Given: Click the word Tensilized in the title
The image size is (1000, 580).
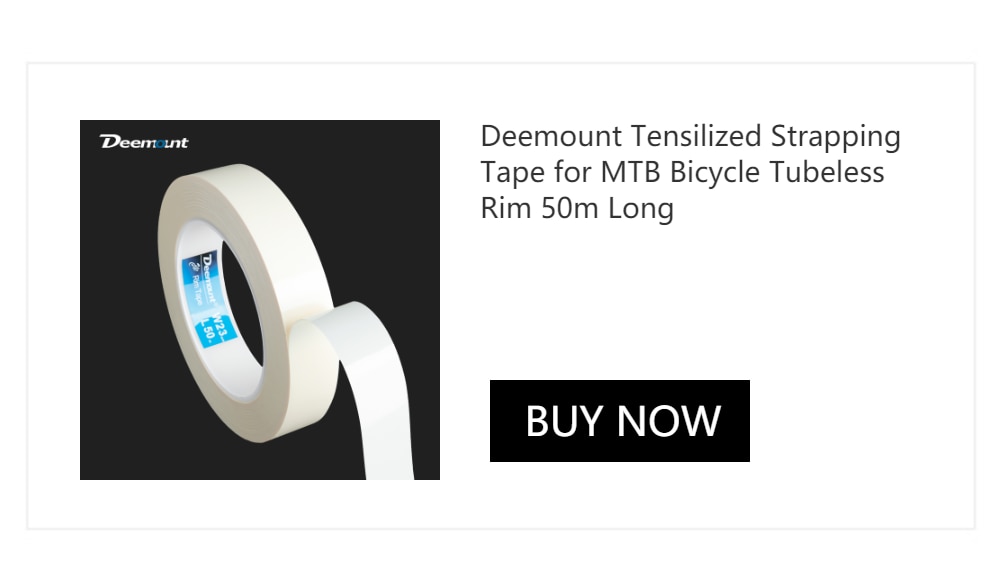Looking at the screenshot, I should click(696, 137).
